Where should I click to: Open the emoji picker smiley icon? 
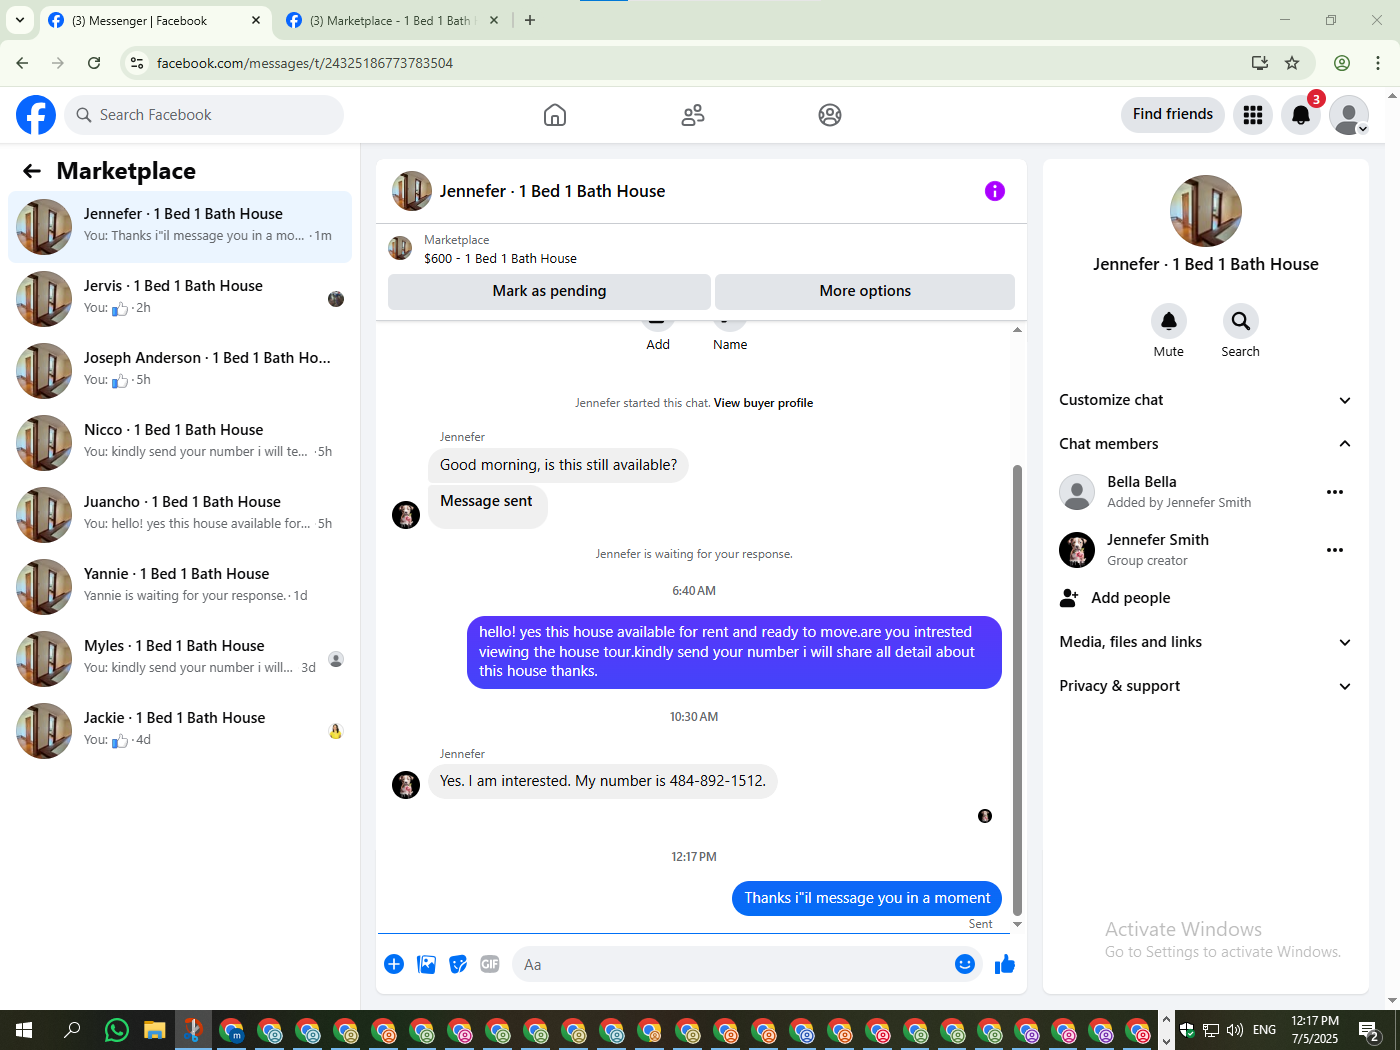coord(965,964)
